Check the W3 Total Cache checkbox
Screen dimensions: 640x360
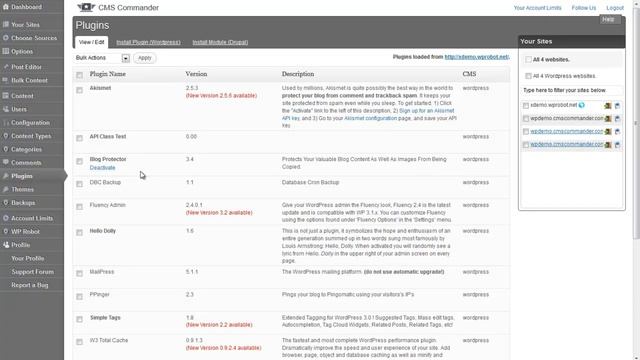point(80,342)
